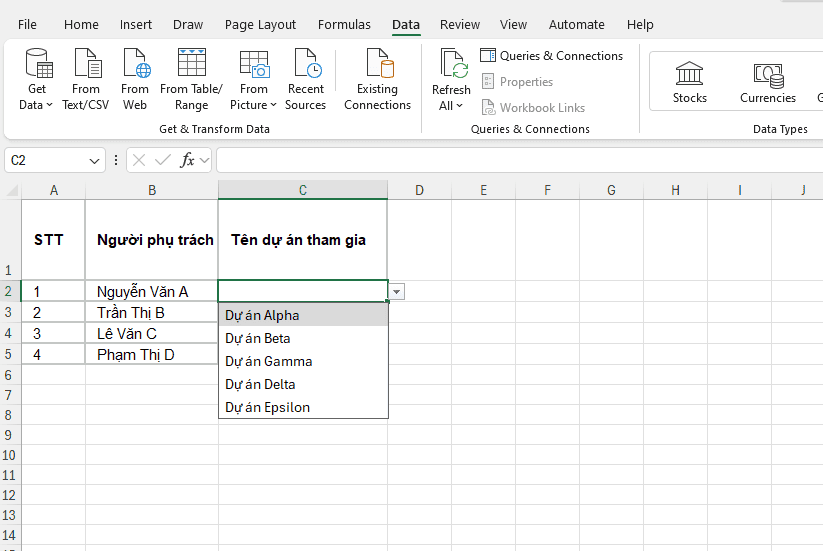Switch to the View tab
823x551 pixels.
pos(513,25)
